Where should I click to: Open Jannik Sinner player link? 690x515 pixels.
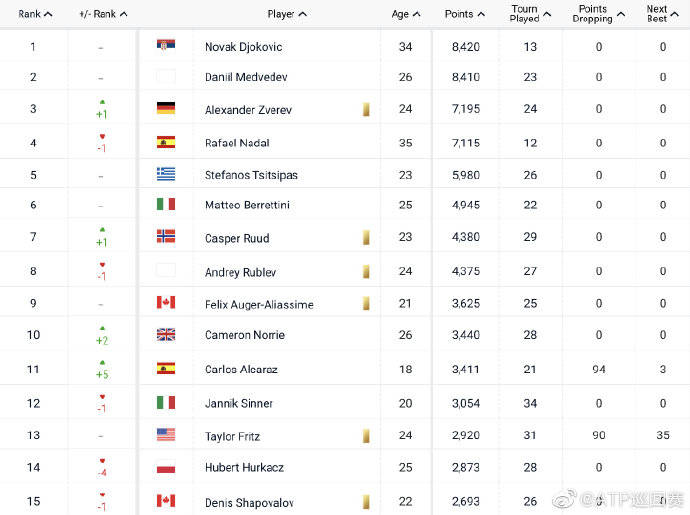239,403
